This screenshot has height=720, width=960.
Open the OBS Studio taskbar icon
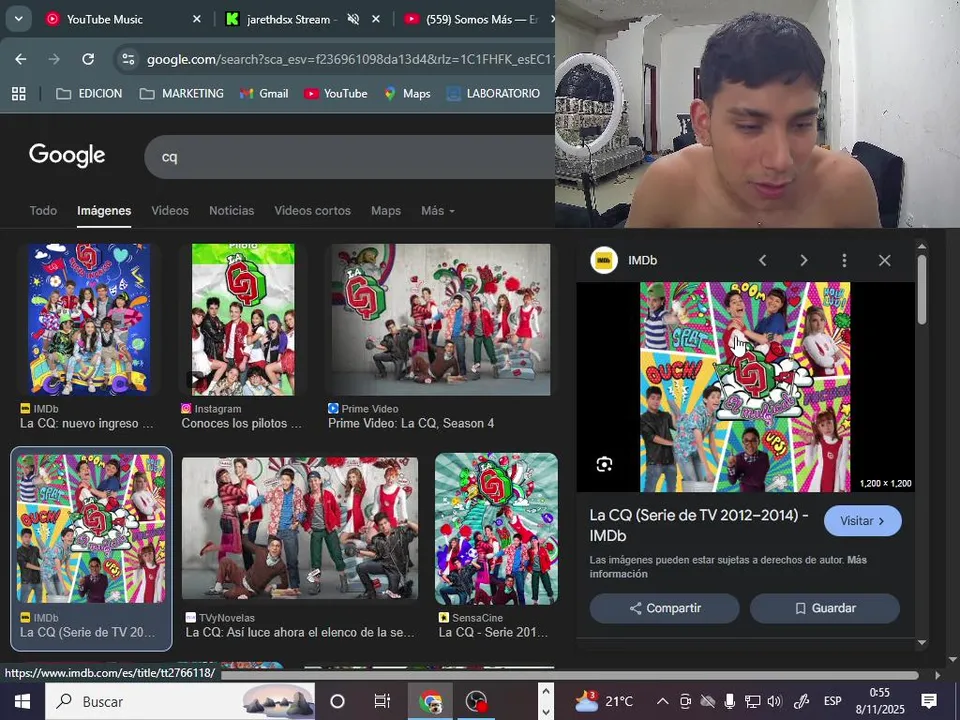[x=476, y=701]
